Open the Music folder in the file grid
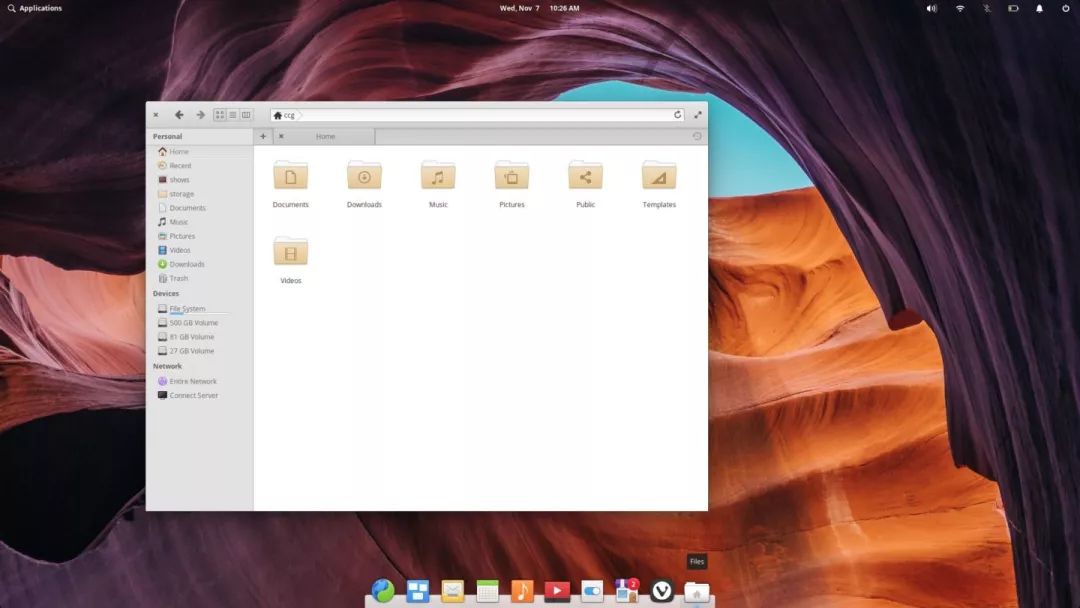The height and width of the screenshot is (608, 1080). (438, 176)
